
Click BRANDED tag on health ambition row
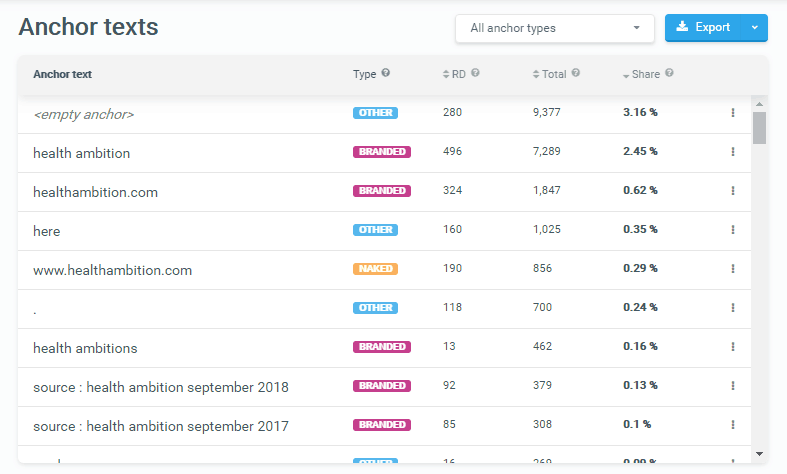(381, 152)
